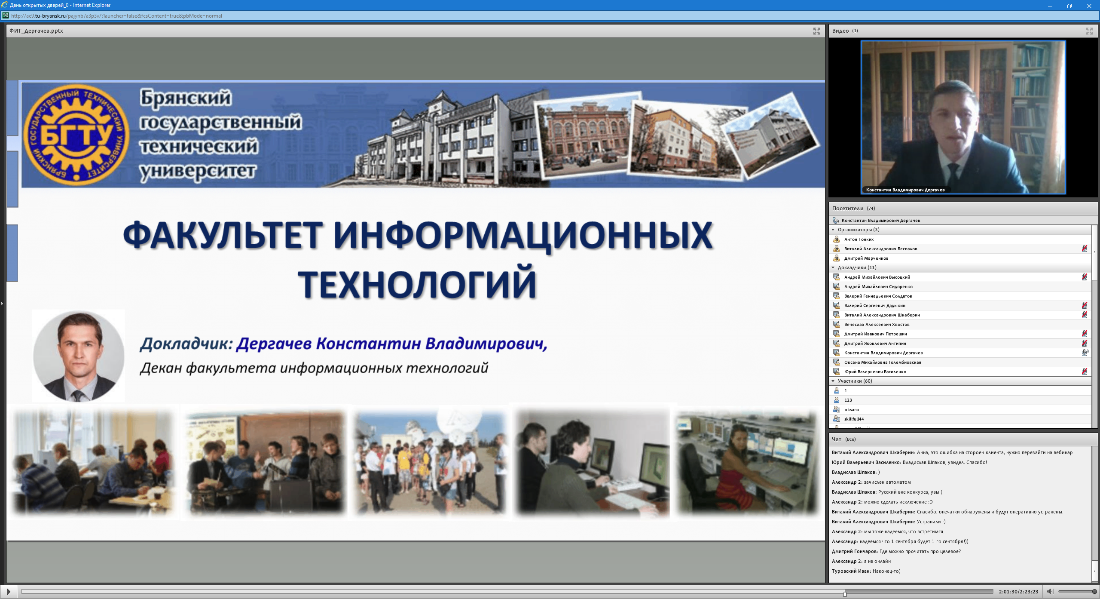Viewport: 1100px width, 602px height.
Task: Click muted mic icon beside Петрешин
Action: 1085,334
